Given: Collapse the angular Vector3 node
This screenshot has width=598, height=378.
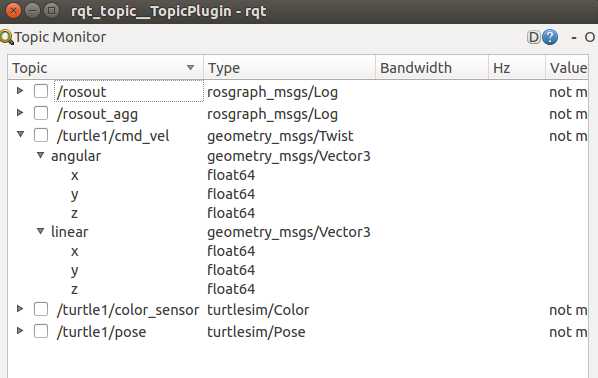Looking at the screenshot, I should pos(40,155).
